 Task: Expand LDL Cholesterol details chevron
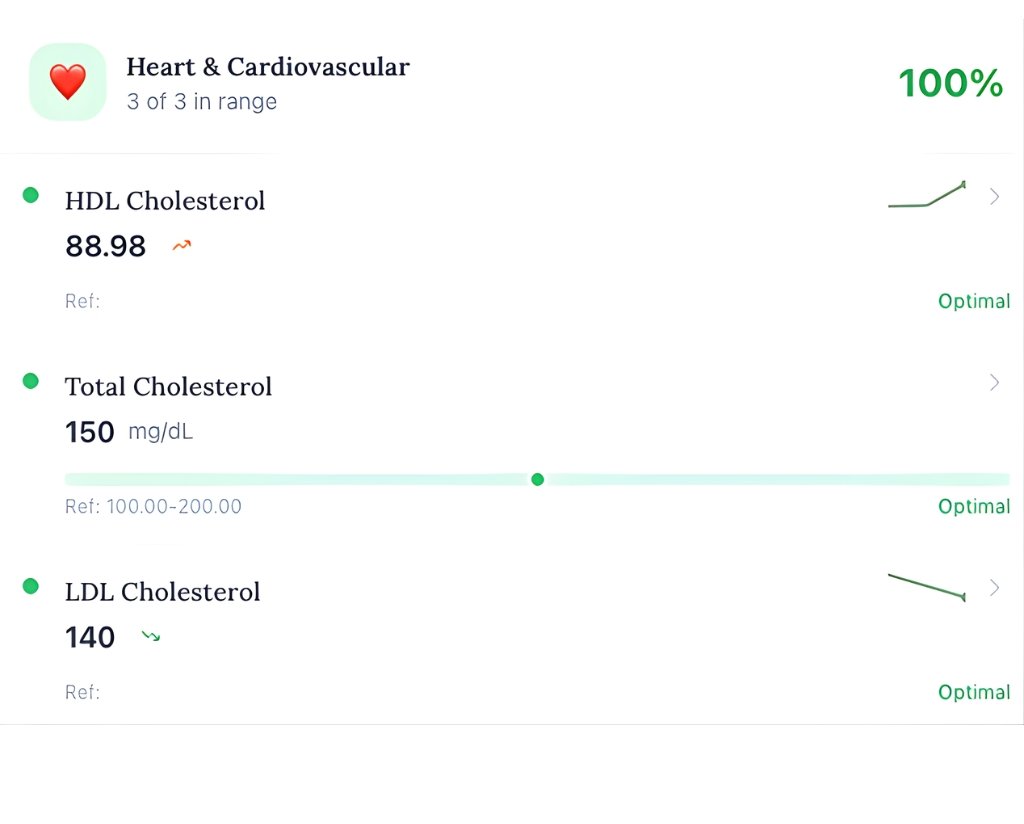coord(994,588)
